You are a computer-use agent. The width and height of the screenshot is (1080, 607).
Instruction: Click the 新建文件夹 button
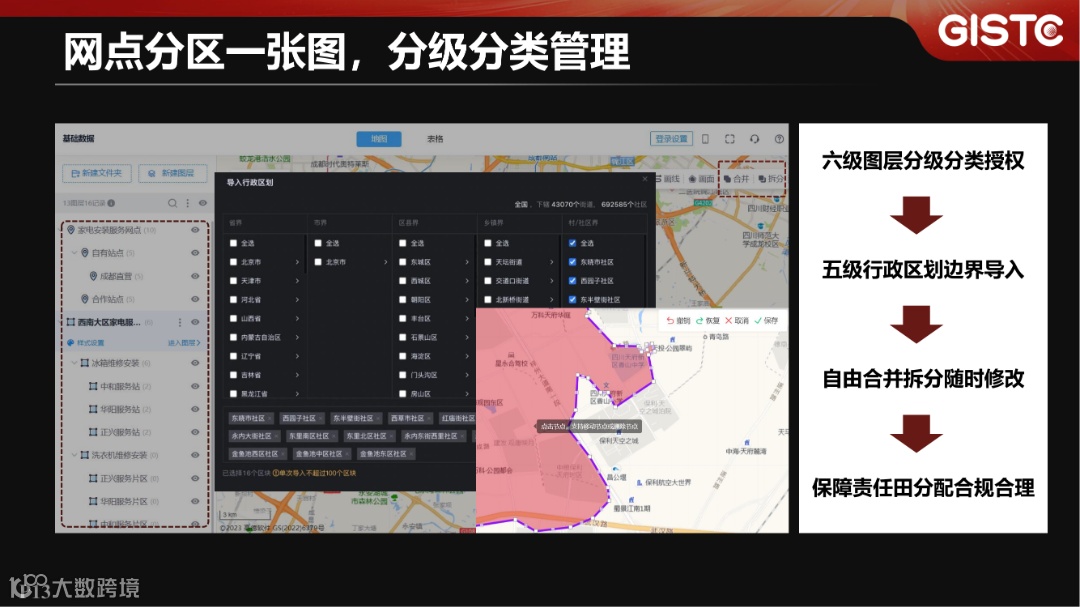click(96, 173)
